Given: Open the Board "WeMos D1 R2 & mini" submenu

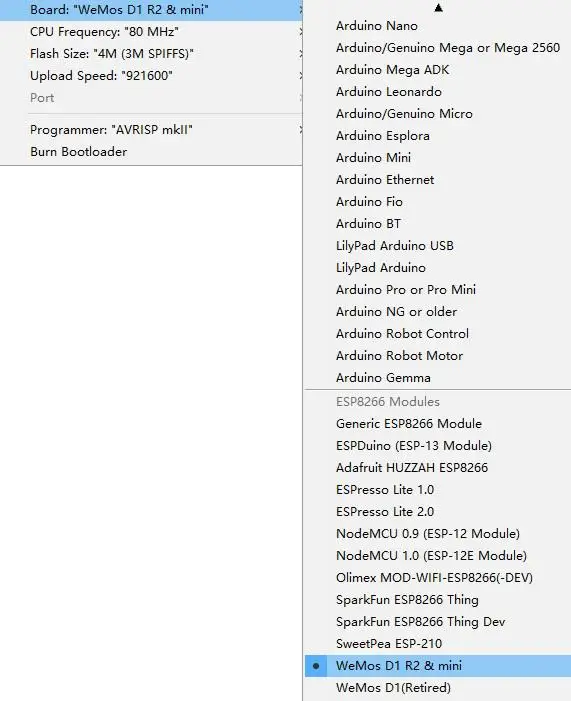Looking at the screenshot, I should point(151,10).
